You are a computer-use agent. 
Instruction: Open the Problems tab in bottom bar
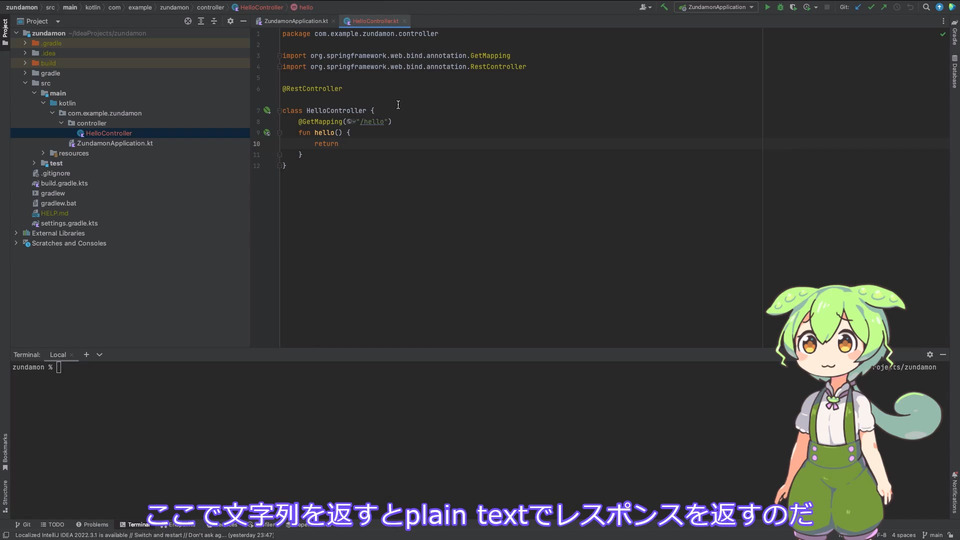click(x=91, y=524)
